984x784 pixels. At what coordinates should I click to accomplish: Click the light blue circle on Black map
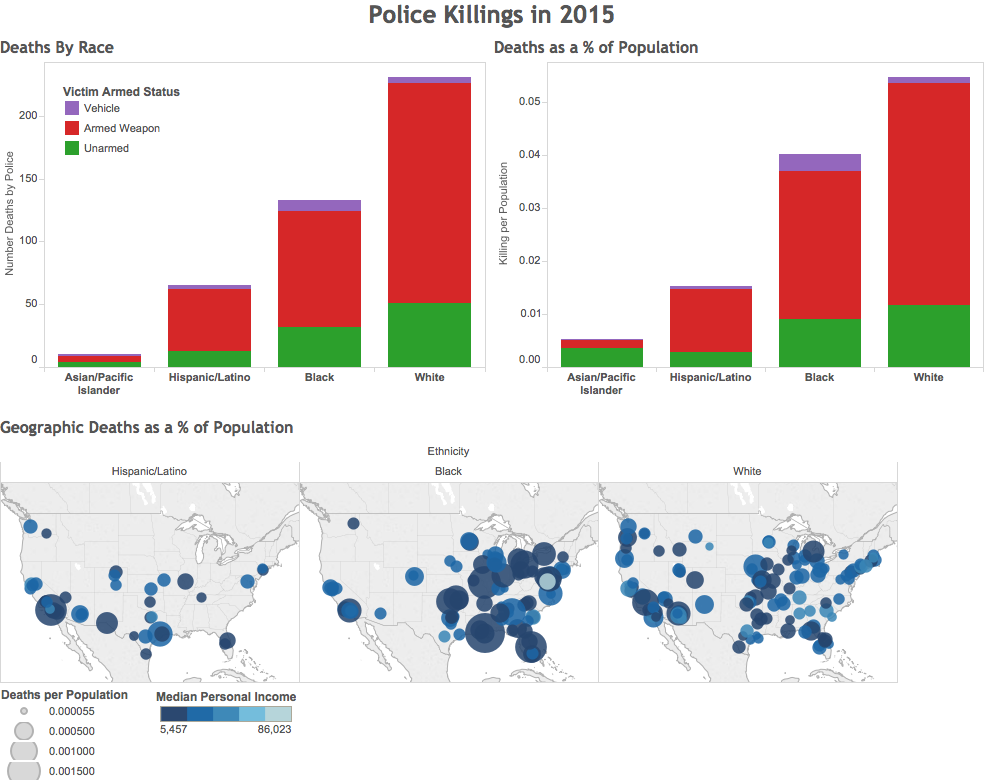(548, 581)
